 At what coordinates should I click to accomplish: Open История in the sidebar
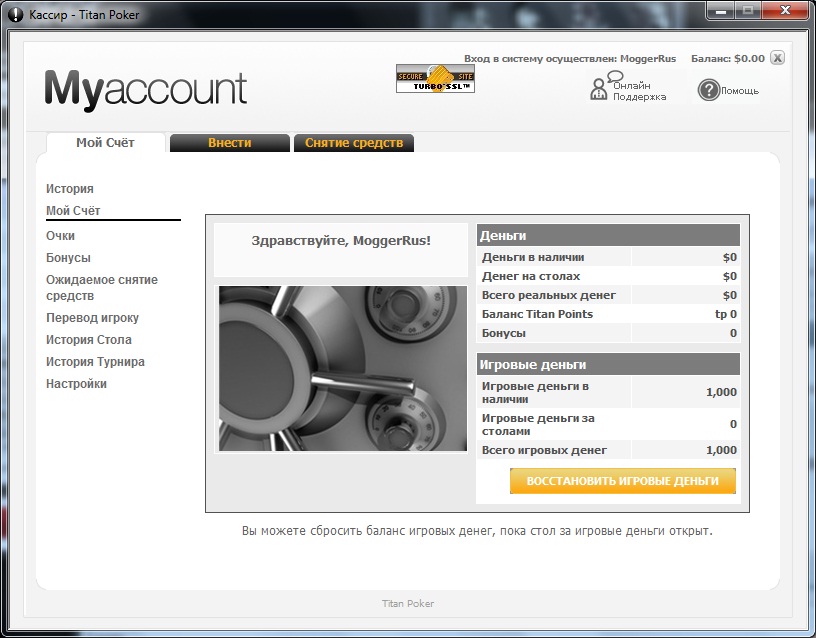click(x=70, y=189)
